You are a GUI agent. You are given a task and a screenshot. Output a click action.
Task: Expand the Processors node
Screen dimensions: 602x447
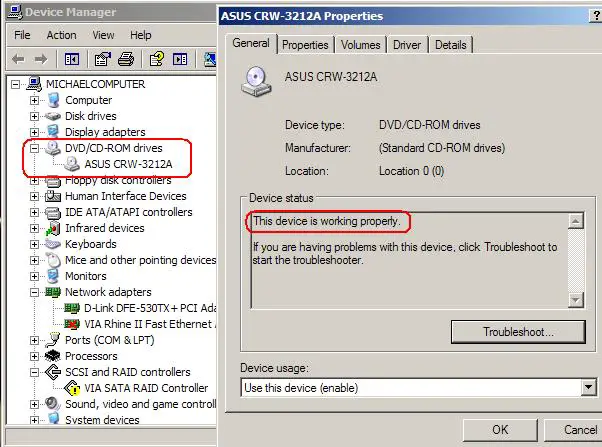click(34, 356)
